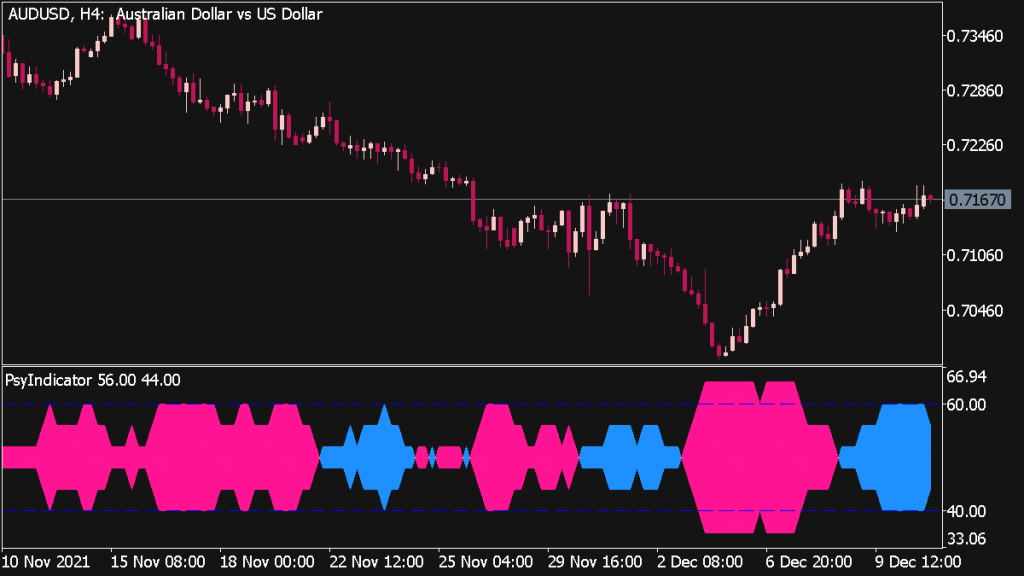Select the 0.73460 price scale value
Screen dimensions: 1024x576
point(975,36)
